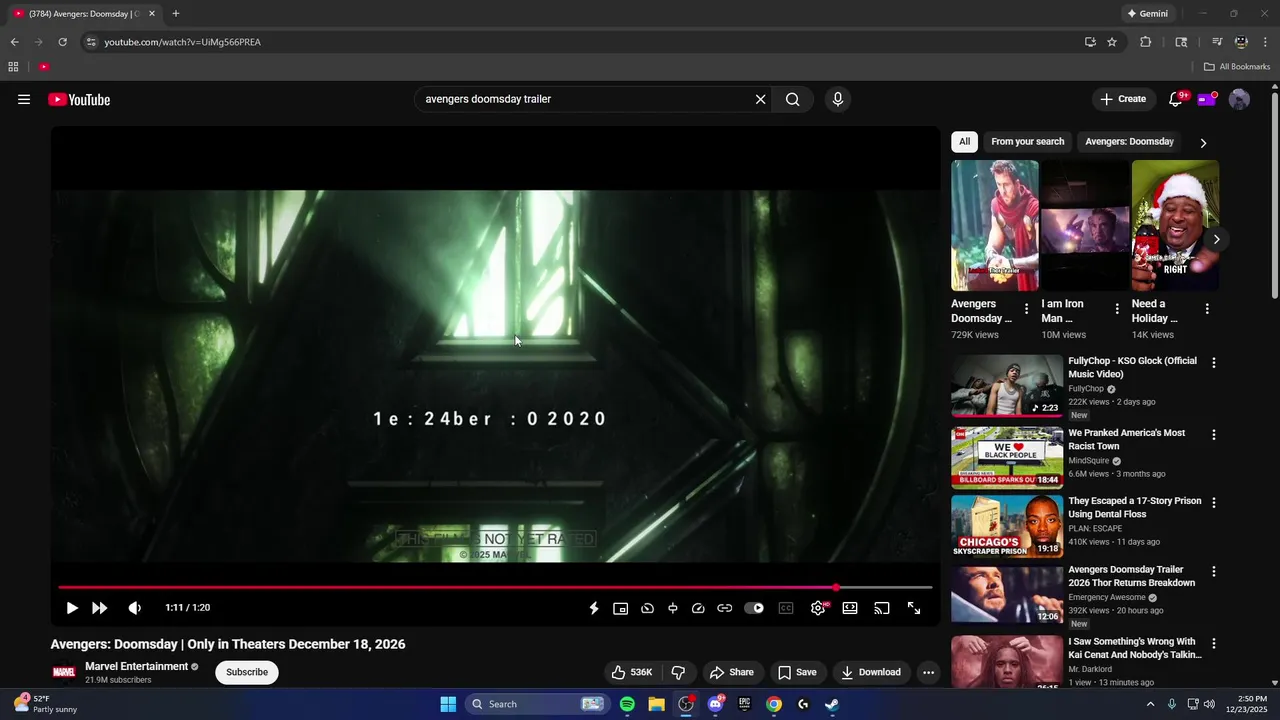Open the Marvel Entertainment channel name
This screenshot has height=720, width=1280.
[136, 666]
